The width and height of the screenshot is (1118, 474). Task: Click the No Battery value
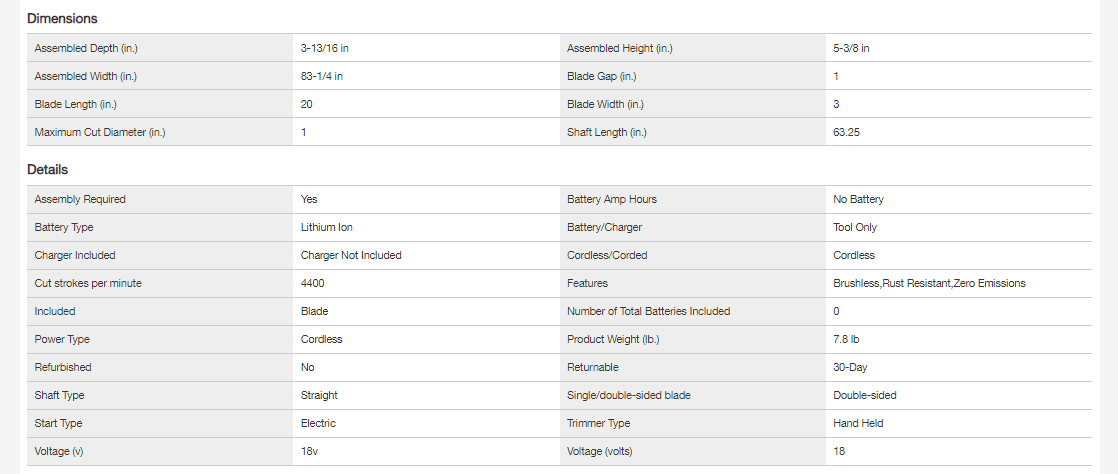(x=858, y=200)
